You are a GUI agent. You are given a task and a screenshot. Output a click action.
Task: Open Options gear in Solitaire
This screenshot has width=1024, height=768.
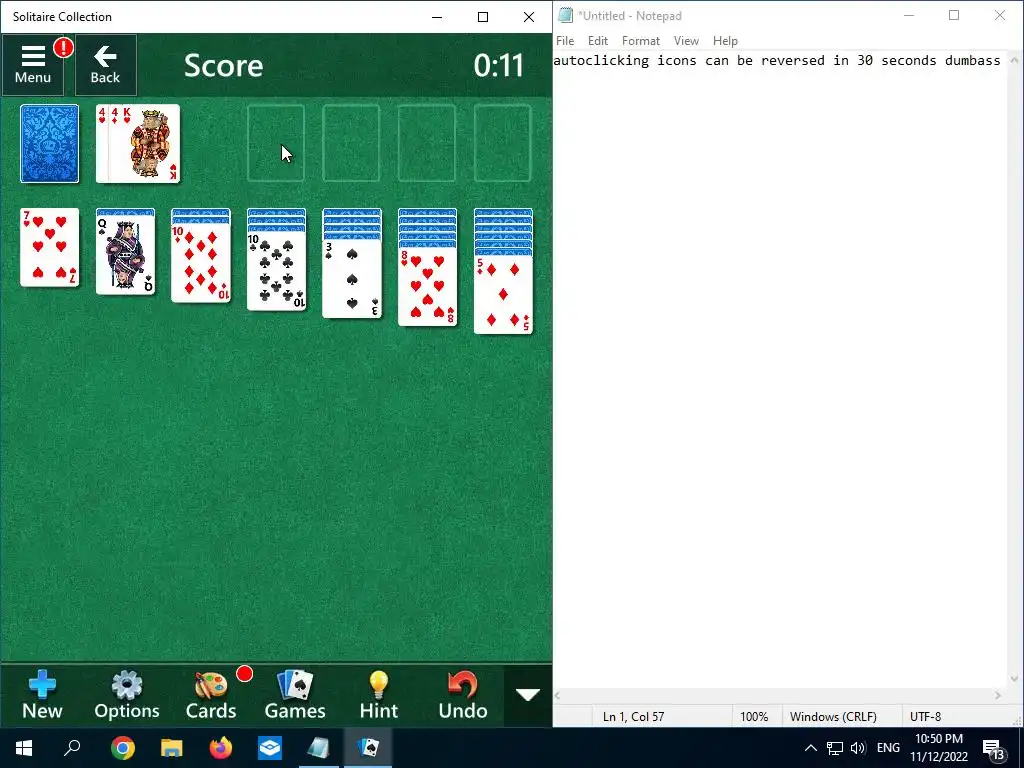click(127, 695)
